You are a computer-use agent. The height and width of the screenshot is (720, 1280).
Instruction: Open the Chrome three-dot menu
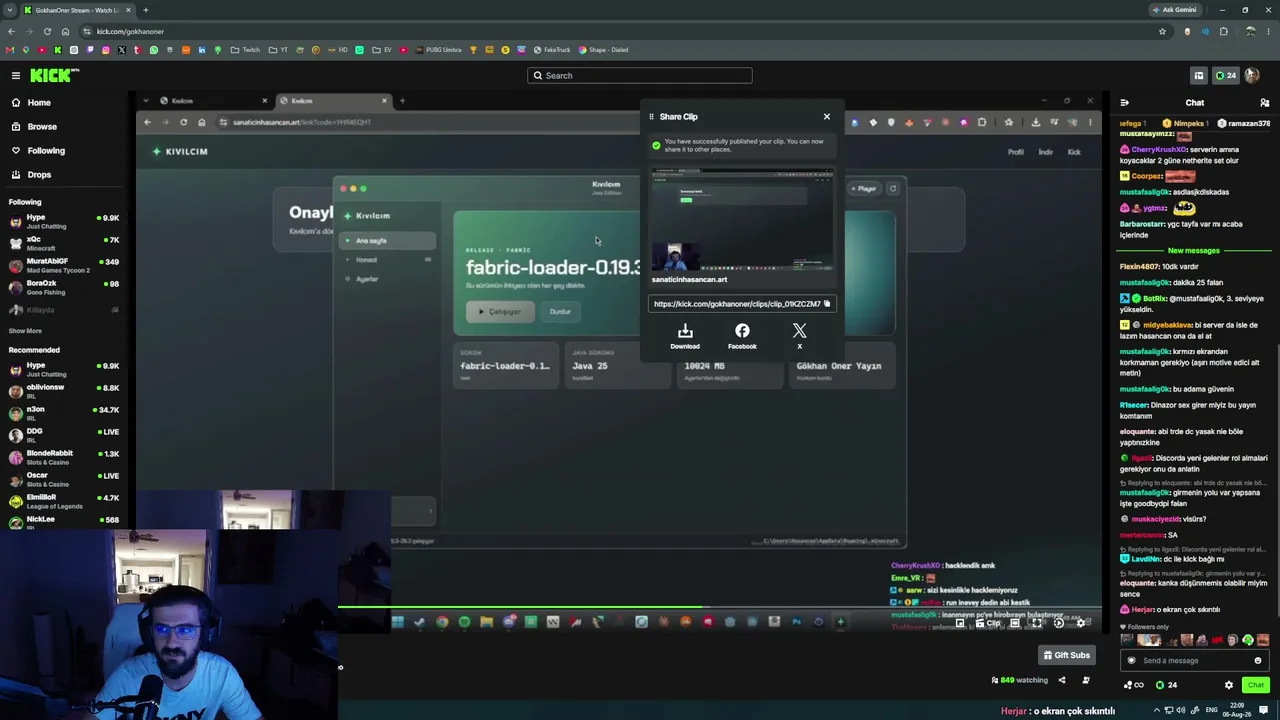[x=1269, y=31]
